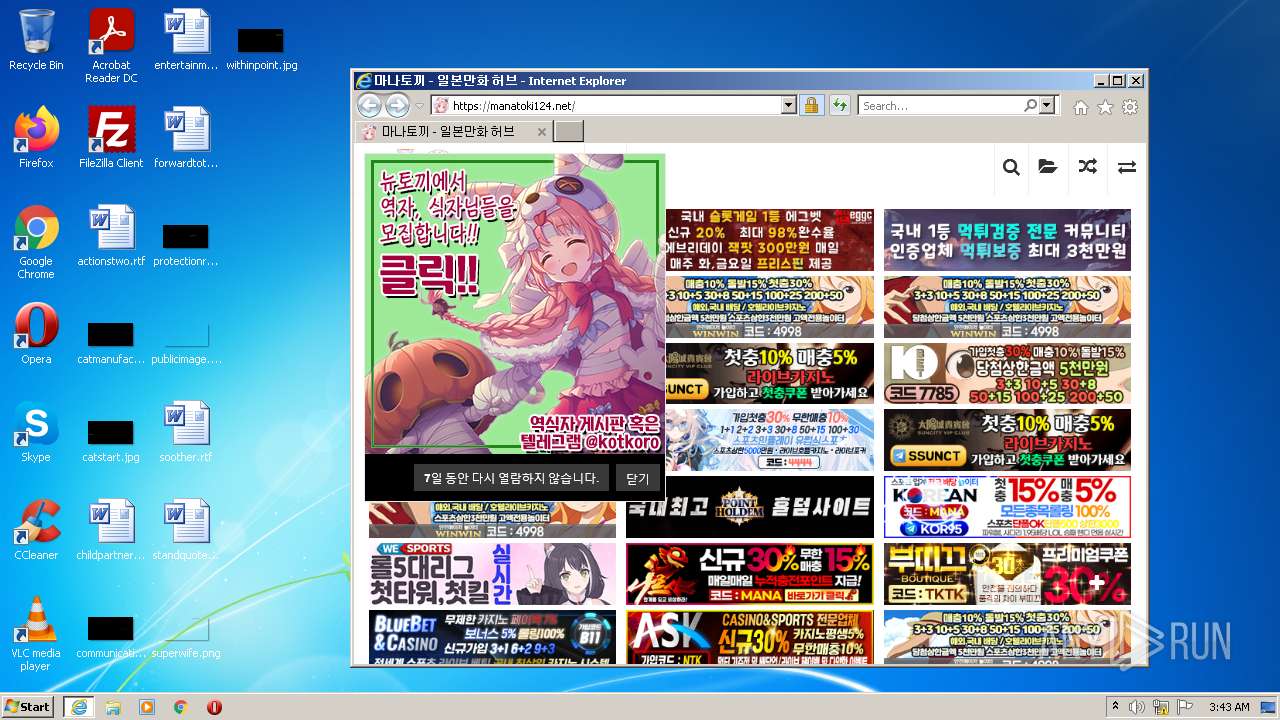The width and height of the screenshot is (1280, 720).
Task: Click the POINT HOLDEM 홀덤사이트 banner
Action: click(750, 506)
